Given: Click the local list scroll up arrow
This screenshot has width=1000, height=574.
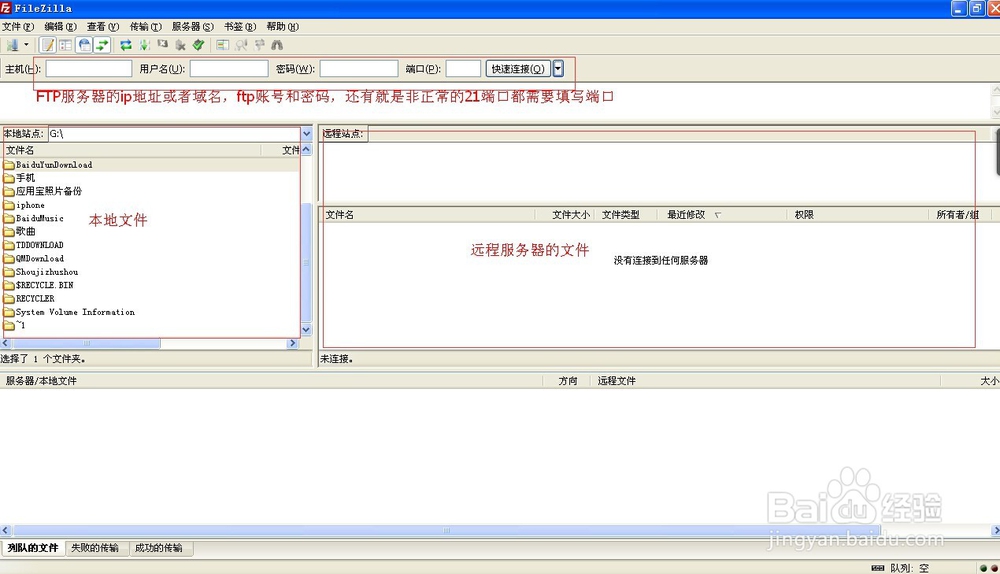Looking at the screenshot, I should click(307, 149).
